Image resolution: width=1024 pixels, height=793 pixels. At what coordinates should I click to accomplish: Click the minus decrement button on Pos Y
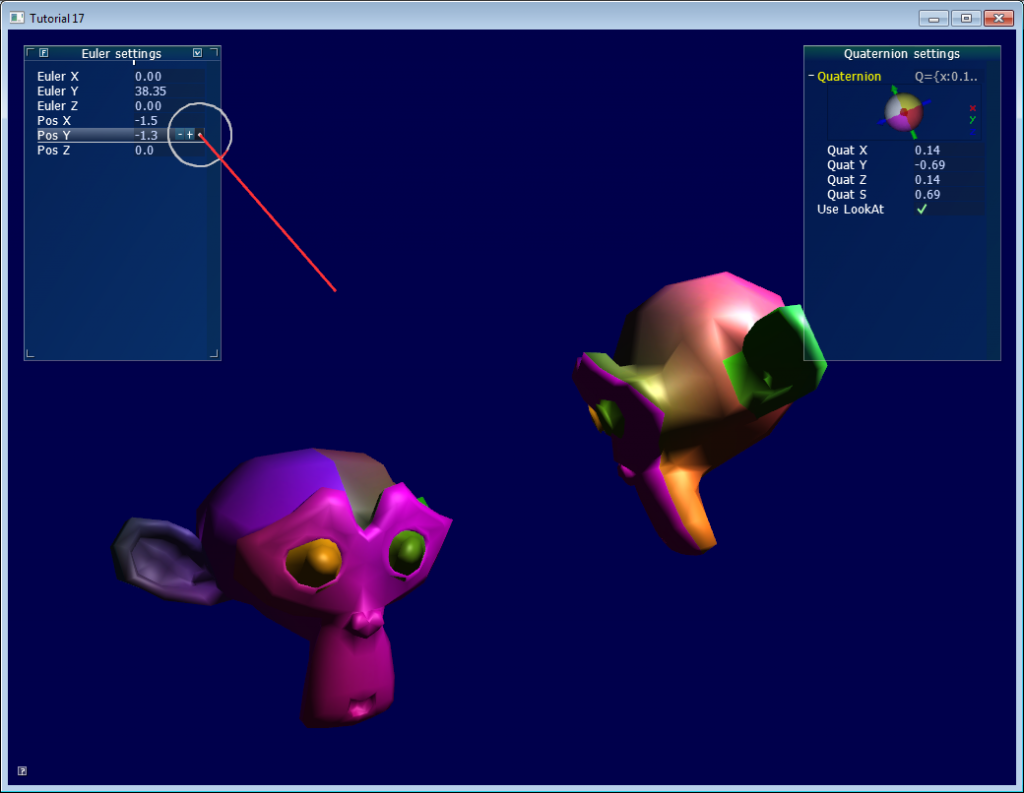tap(180, 135)
